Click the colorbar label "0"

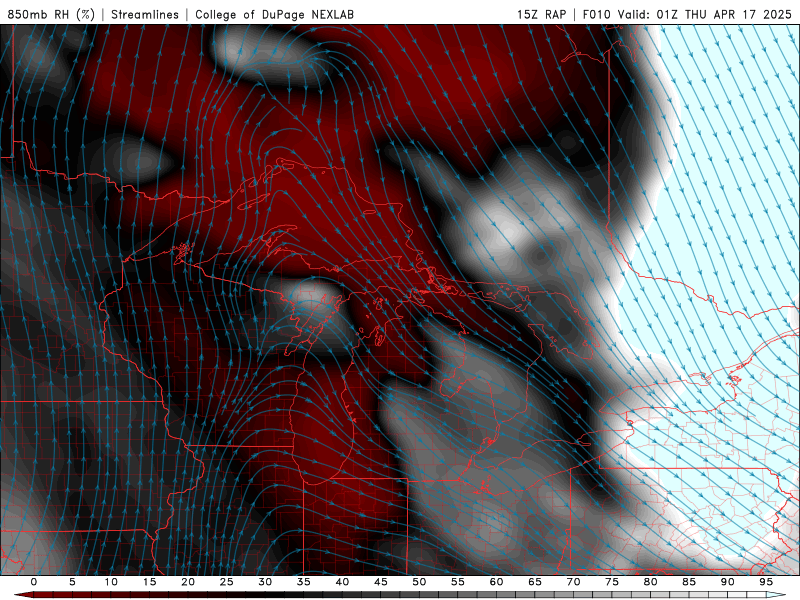point(34,582)
